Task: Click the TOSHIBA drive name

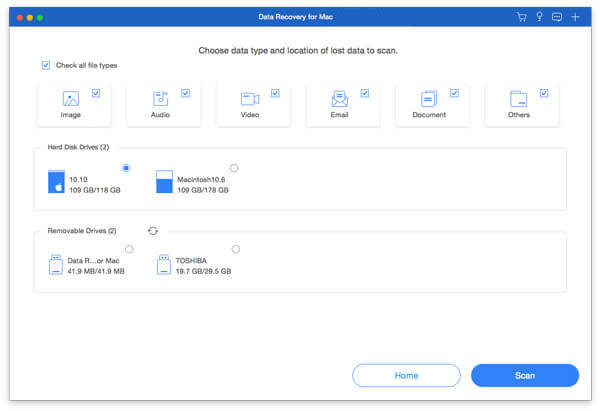Action: point(191,261)
